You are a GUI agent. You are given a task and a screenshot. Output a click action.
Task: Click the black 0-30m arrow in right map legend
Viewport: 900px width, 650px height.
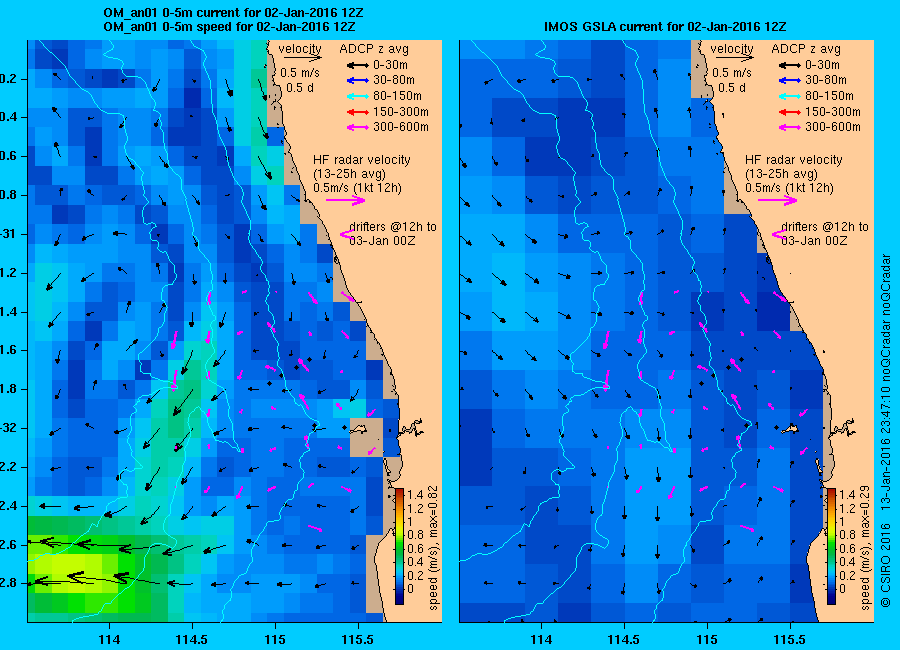[790, 65]
